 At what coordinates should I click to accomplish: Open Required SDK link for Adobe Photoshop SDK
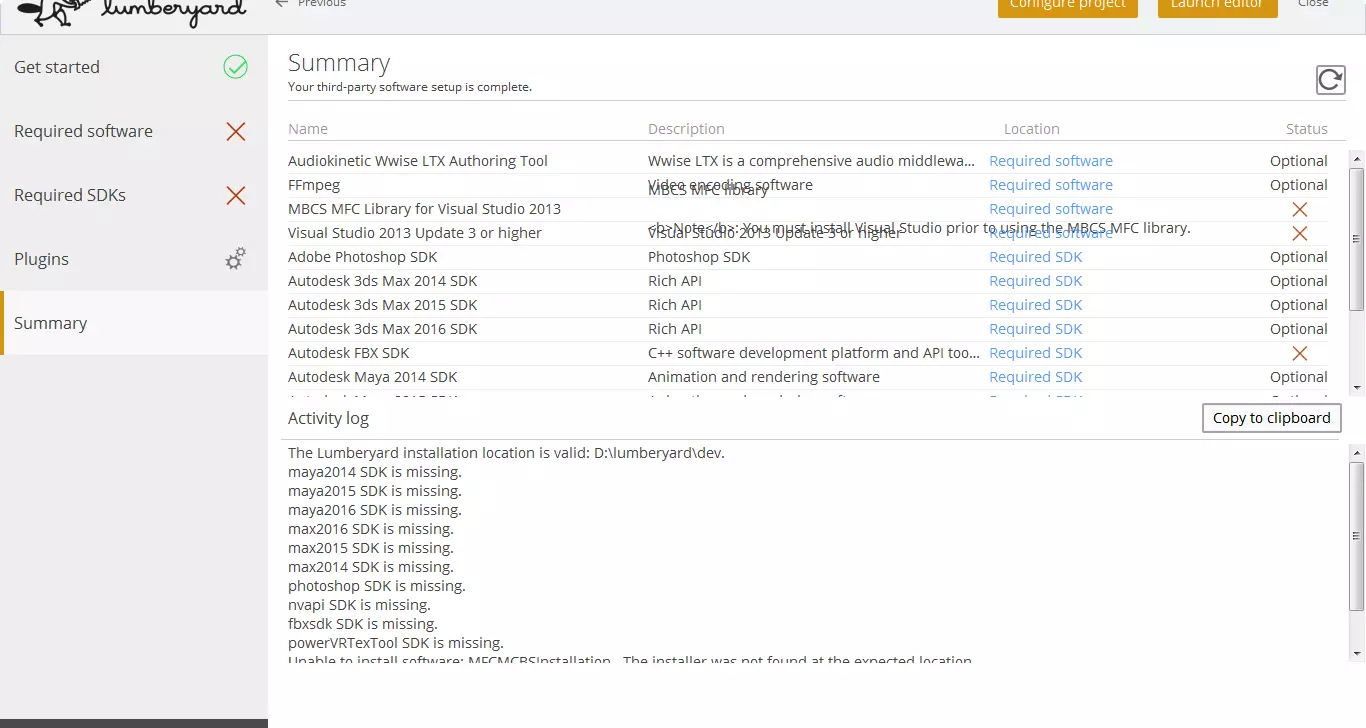tap(1035, 257)
